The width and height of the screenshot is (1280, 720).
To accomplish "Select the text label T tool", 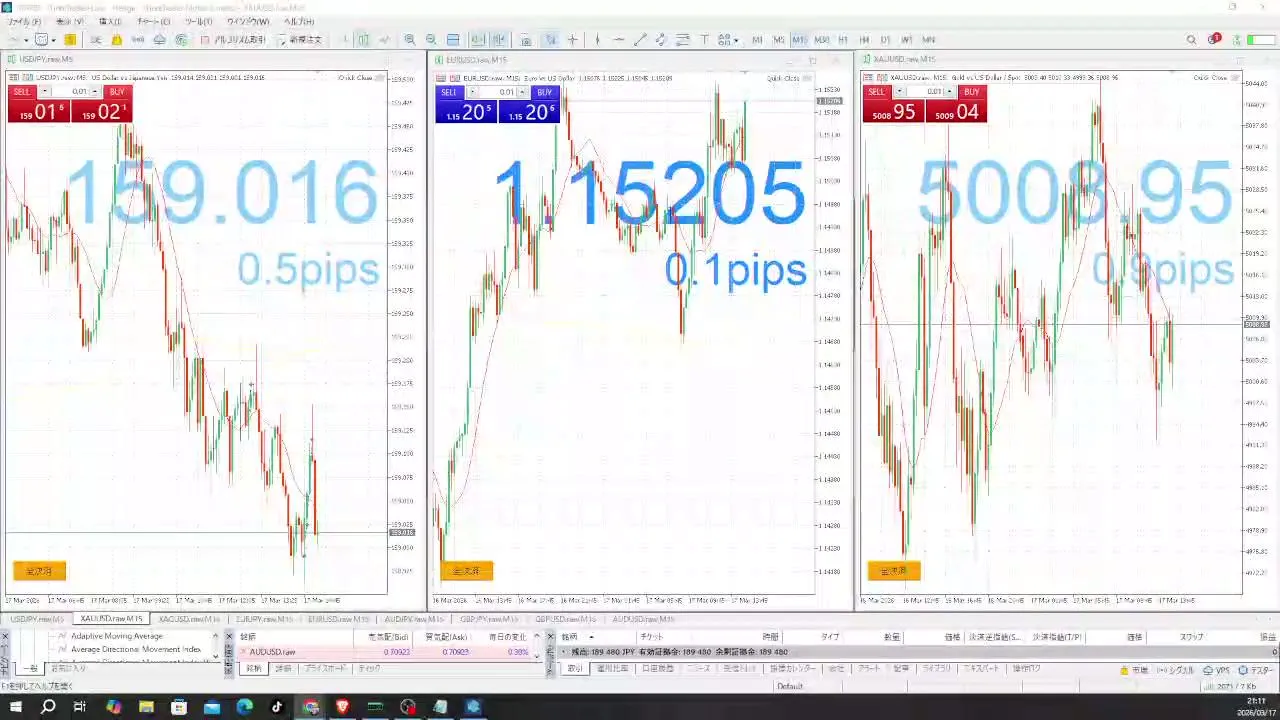I will pos(704,40).
